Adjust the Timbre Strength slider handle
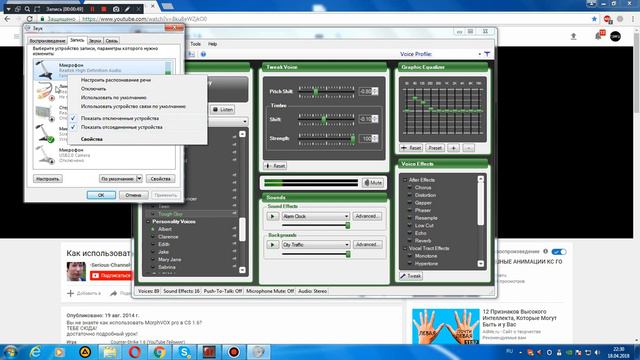This screenshot has width=640, height=360. (x=353, y=139)
